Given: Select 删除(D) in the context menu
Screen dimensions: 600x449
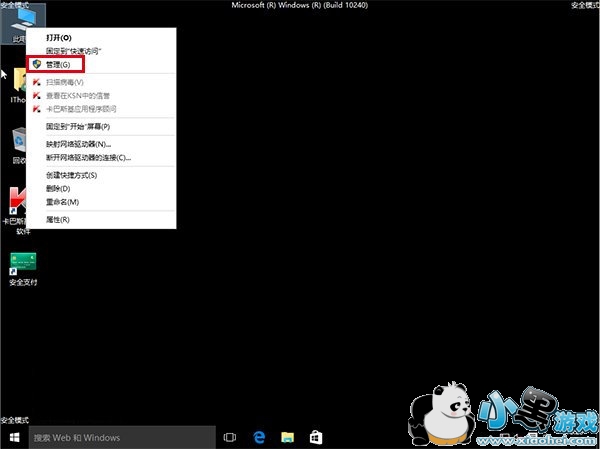Looking at the screenshot, I should pyautogui.click(x=58, y=188).
